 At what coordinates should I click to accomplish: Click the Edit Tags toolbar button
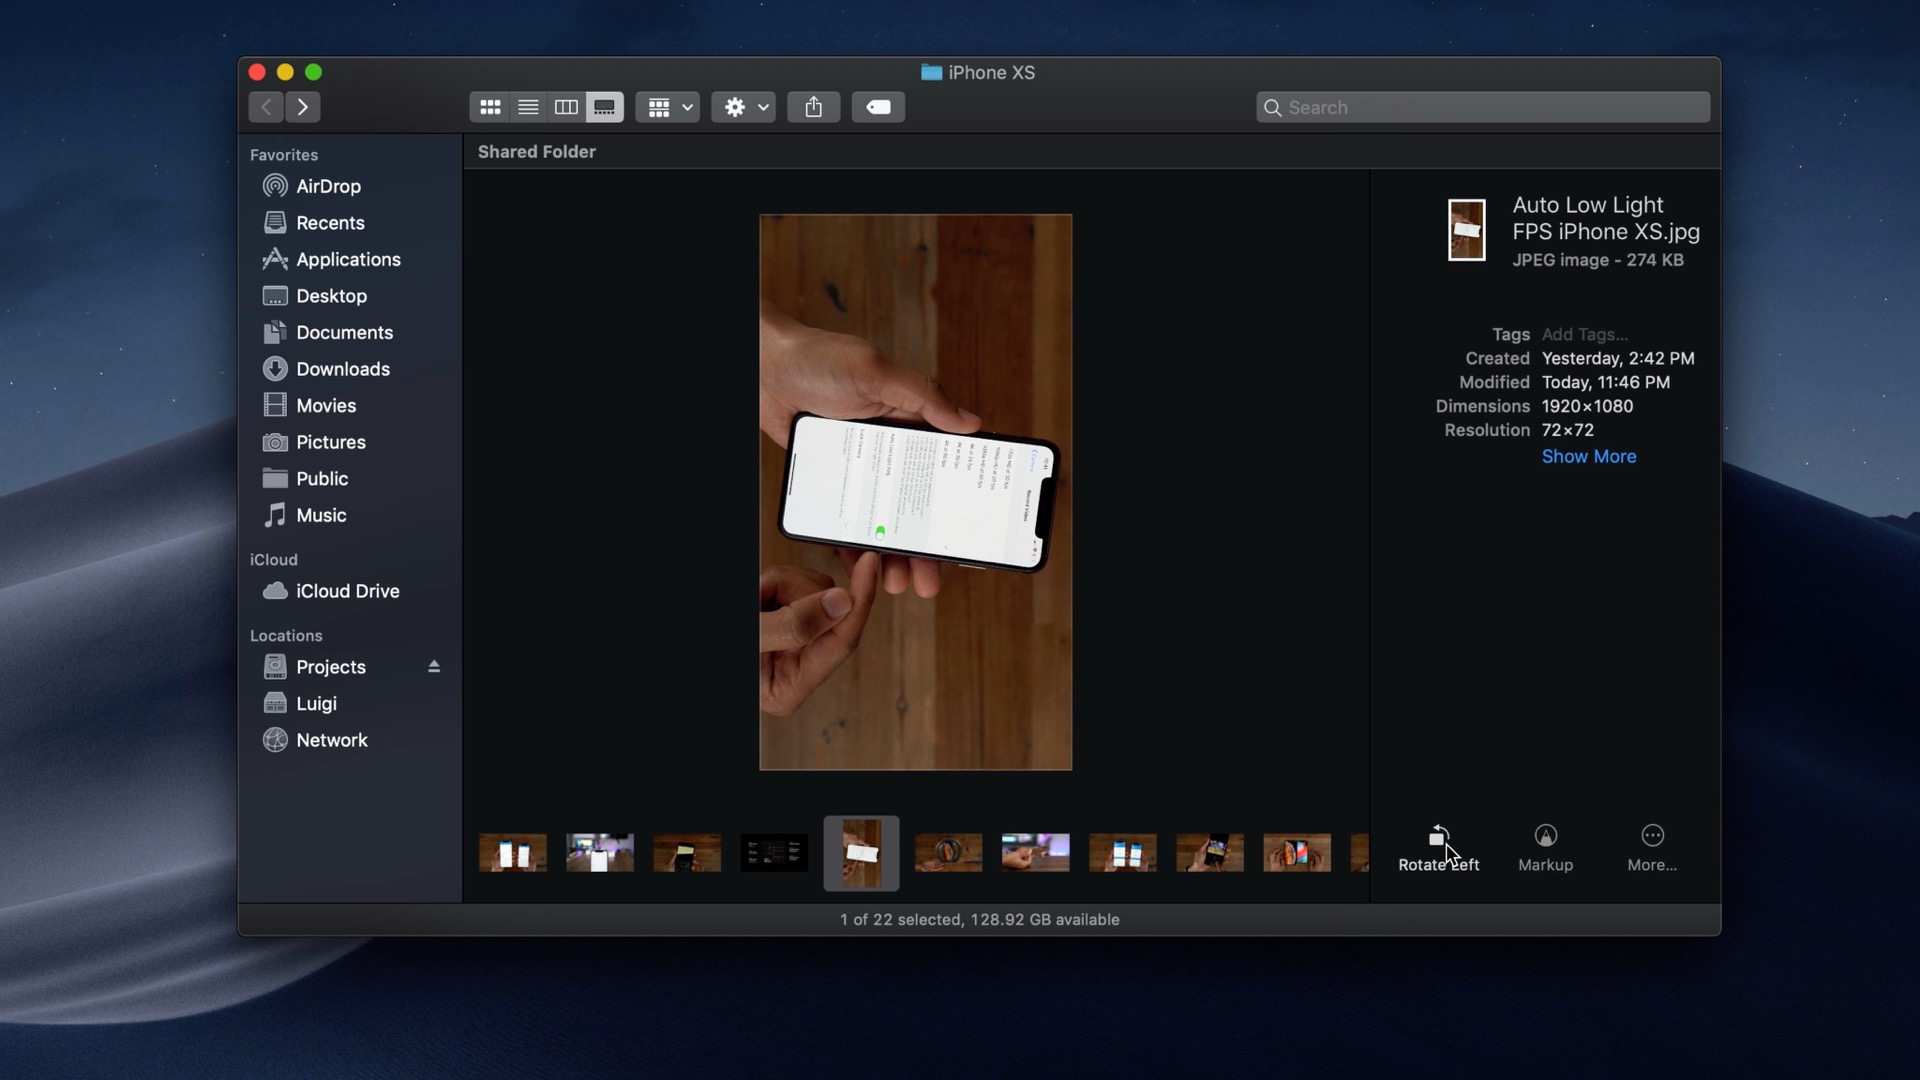(x=878, y=107)
